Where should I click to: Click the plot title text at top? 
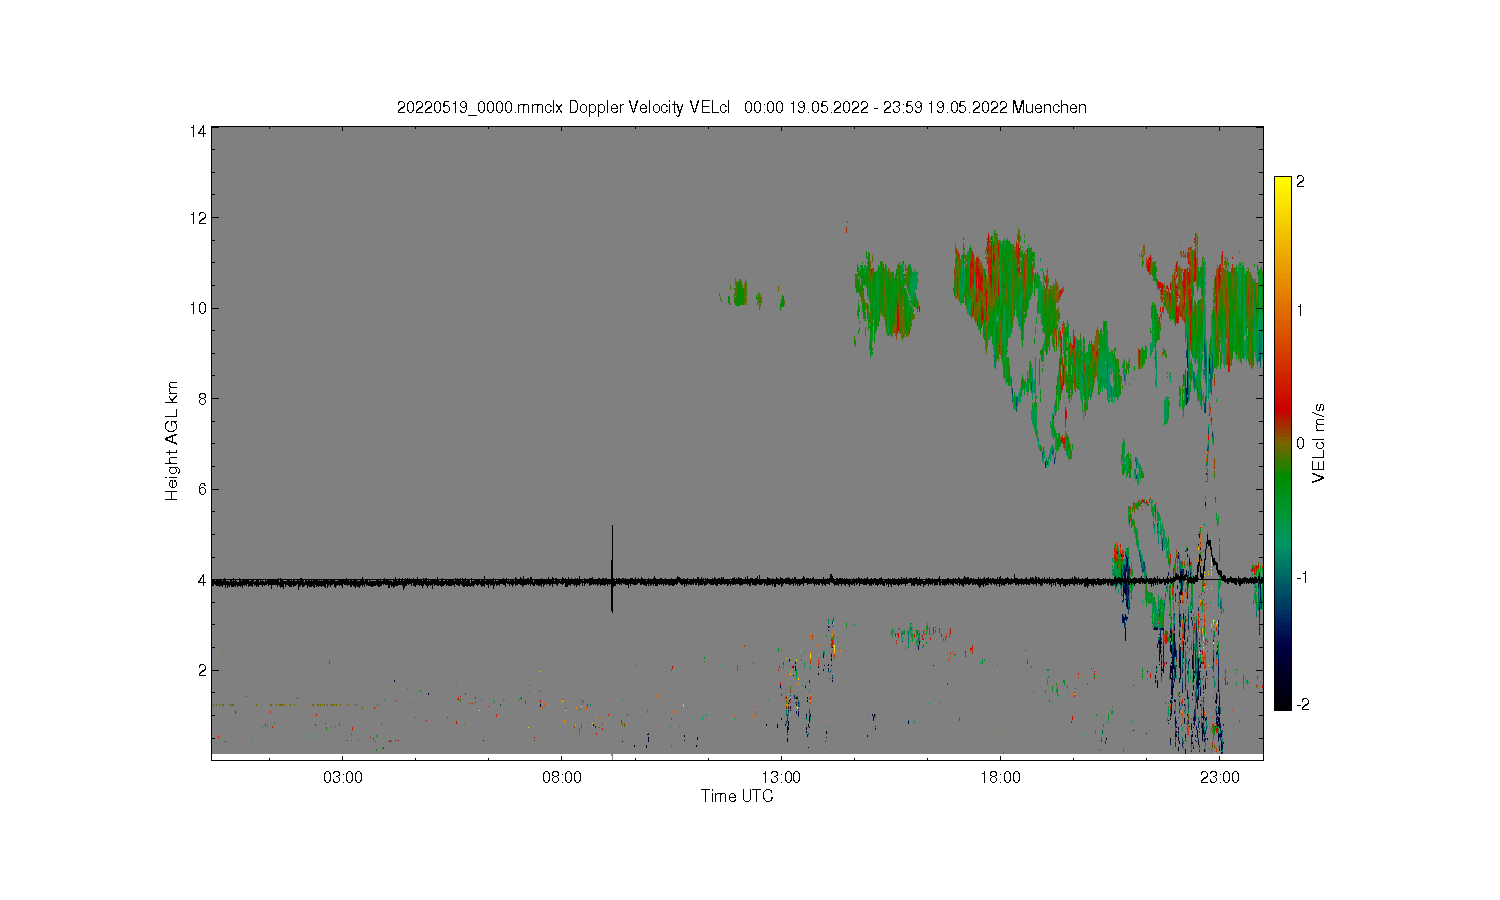click(741, 107)
